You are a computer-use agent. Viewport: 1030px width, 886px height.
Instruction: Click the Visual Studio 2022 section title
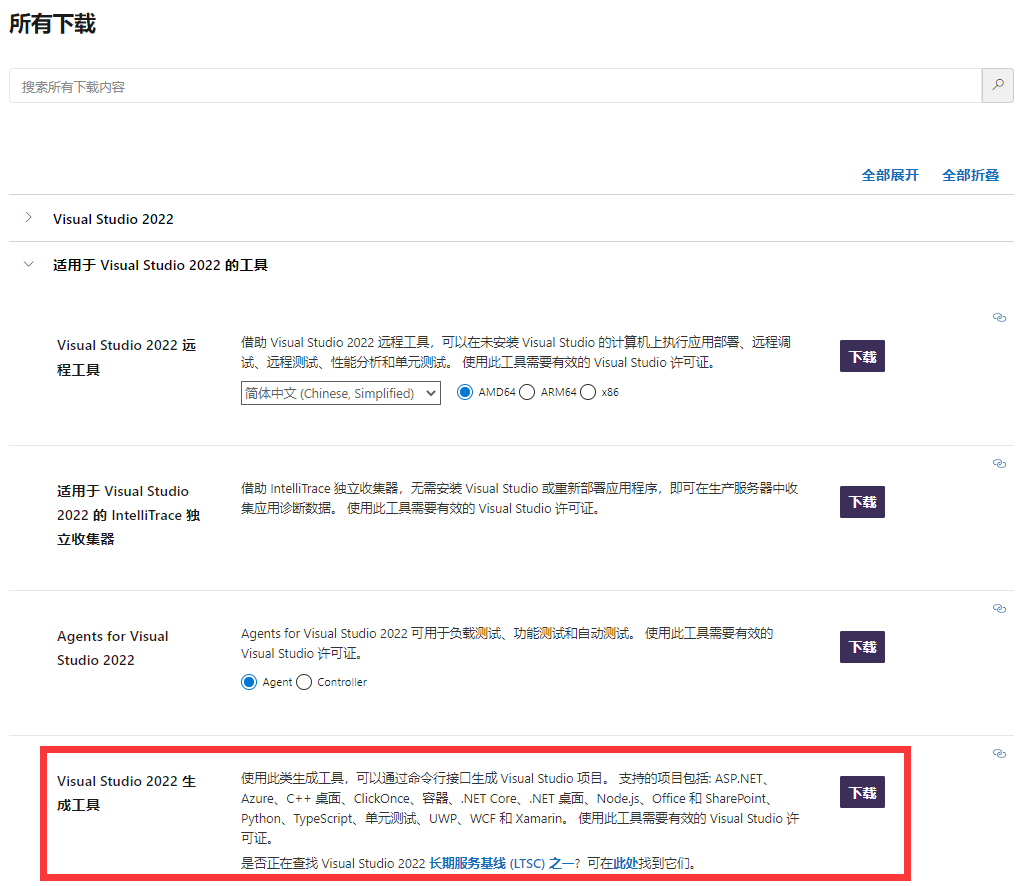(x=113, y=219)
